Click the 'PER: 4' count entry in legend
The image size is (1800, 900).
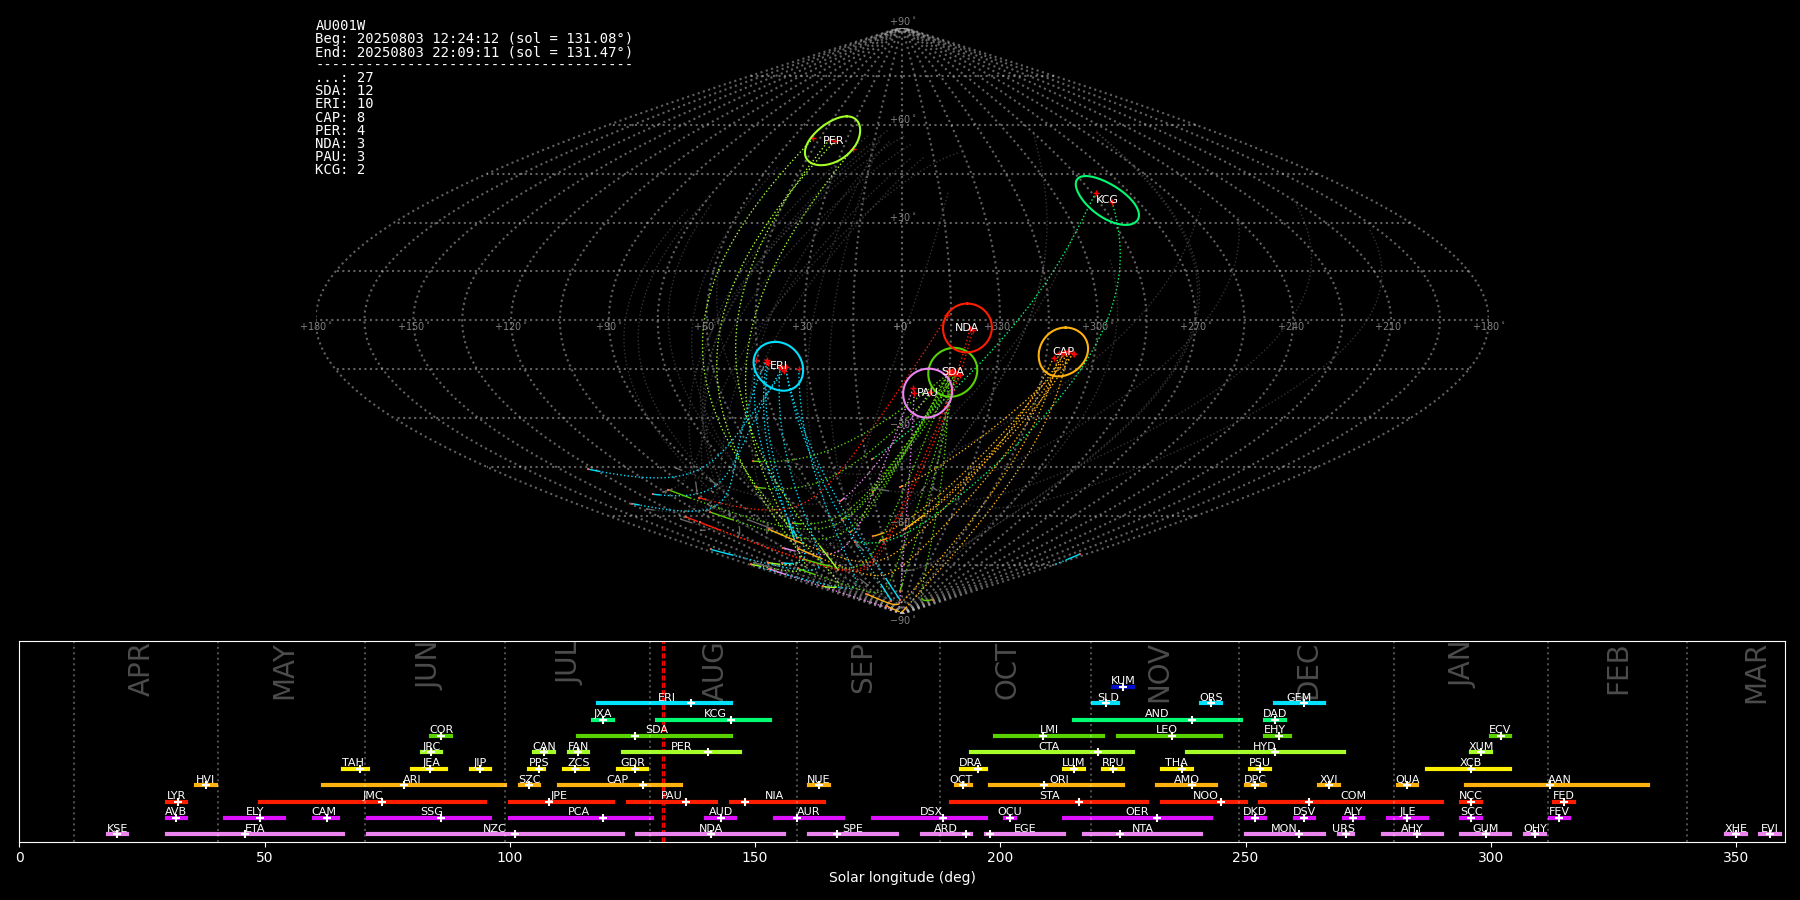(340, 130)
